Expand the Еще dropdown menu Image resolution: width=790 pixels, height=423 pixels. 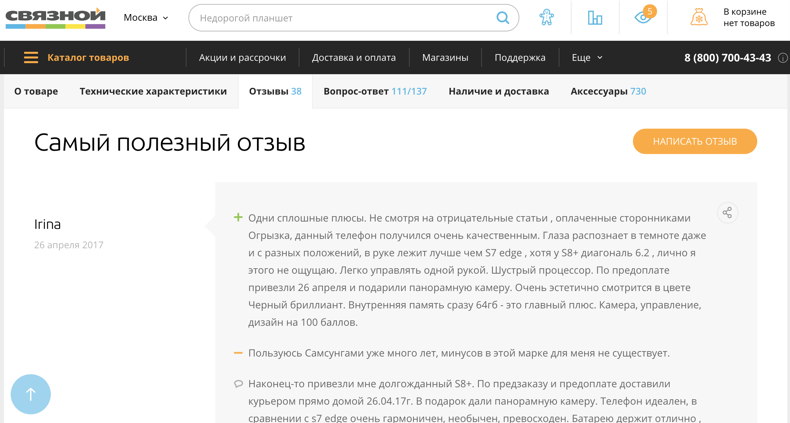(x=587, y=57)
